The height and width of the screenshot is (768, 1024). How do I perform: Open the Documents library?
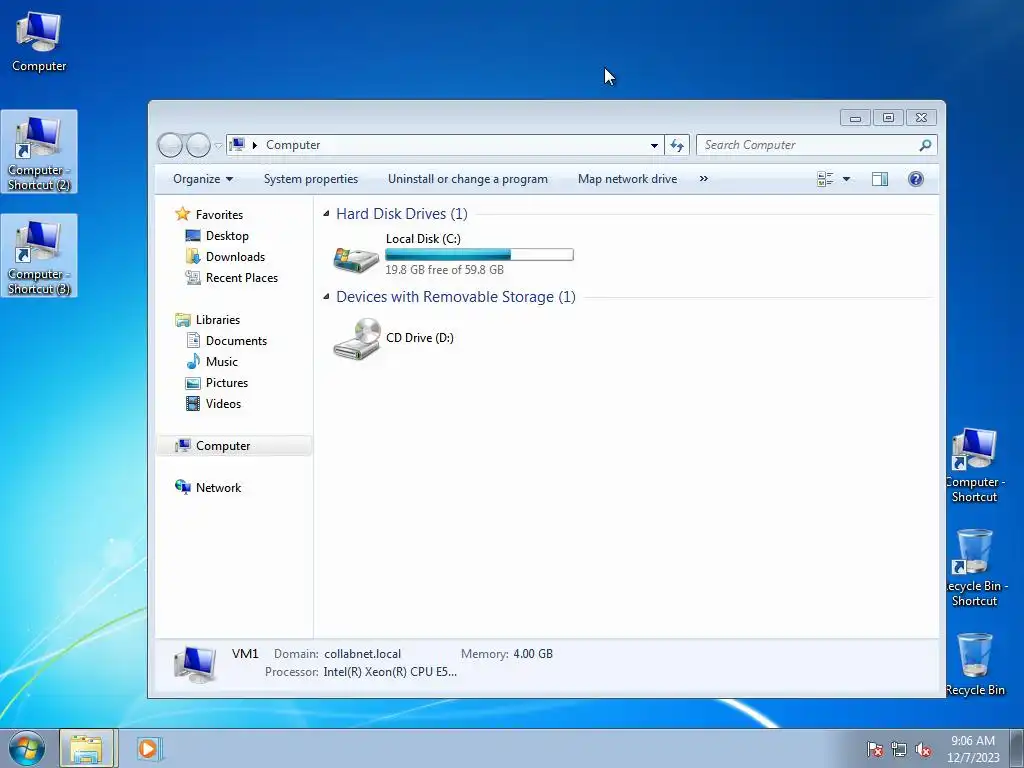[x=236, y=341]
